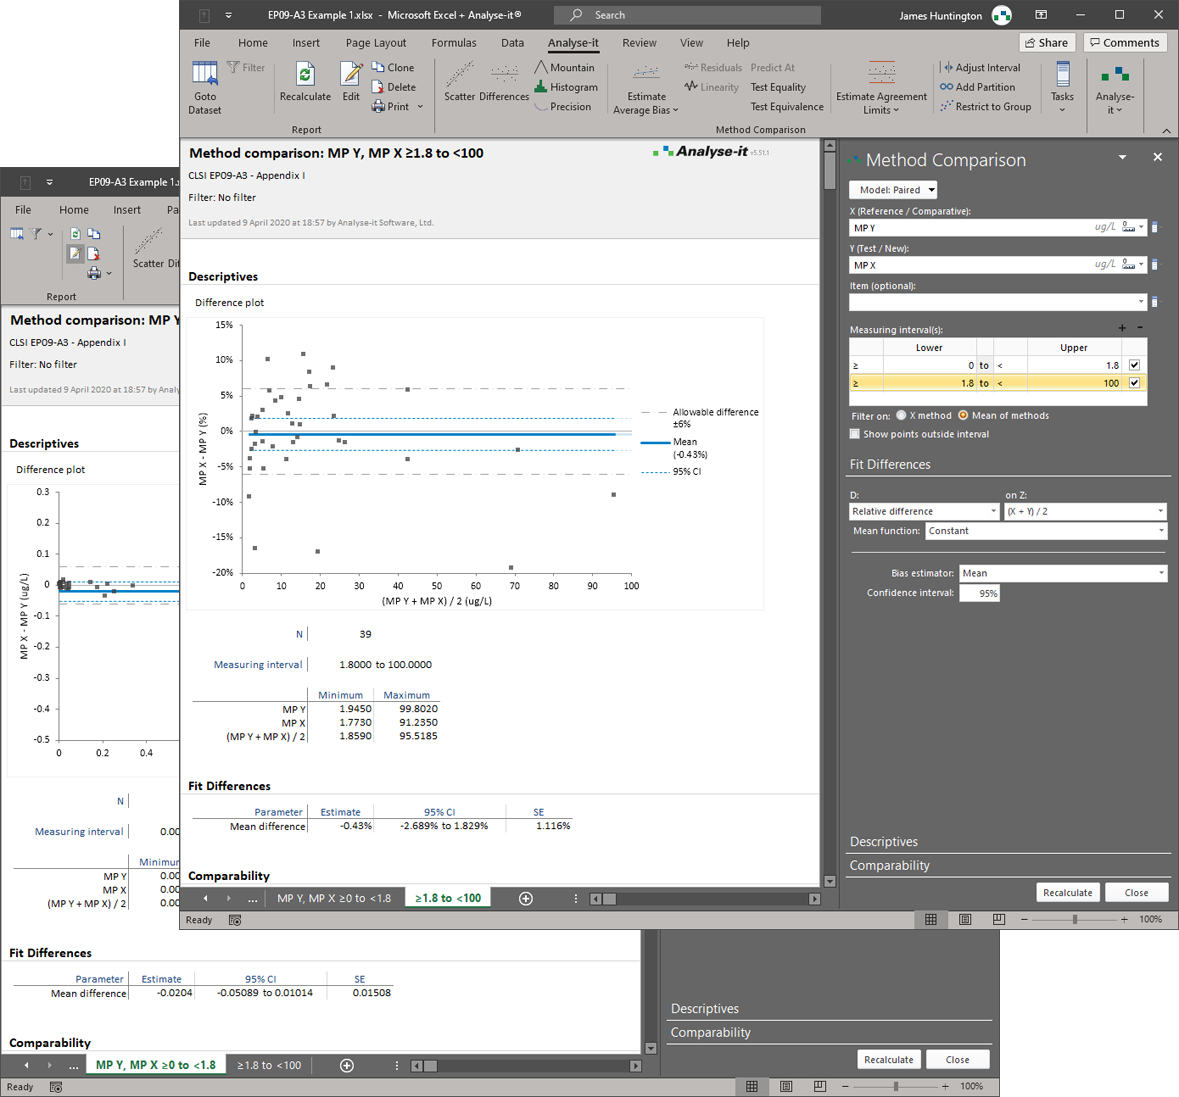Select the Differences plot tool

504,76
